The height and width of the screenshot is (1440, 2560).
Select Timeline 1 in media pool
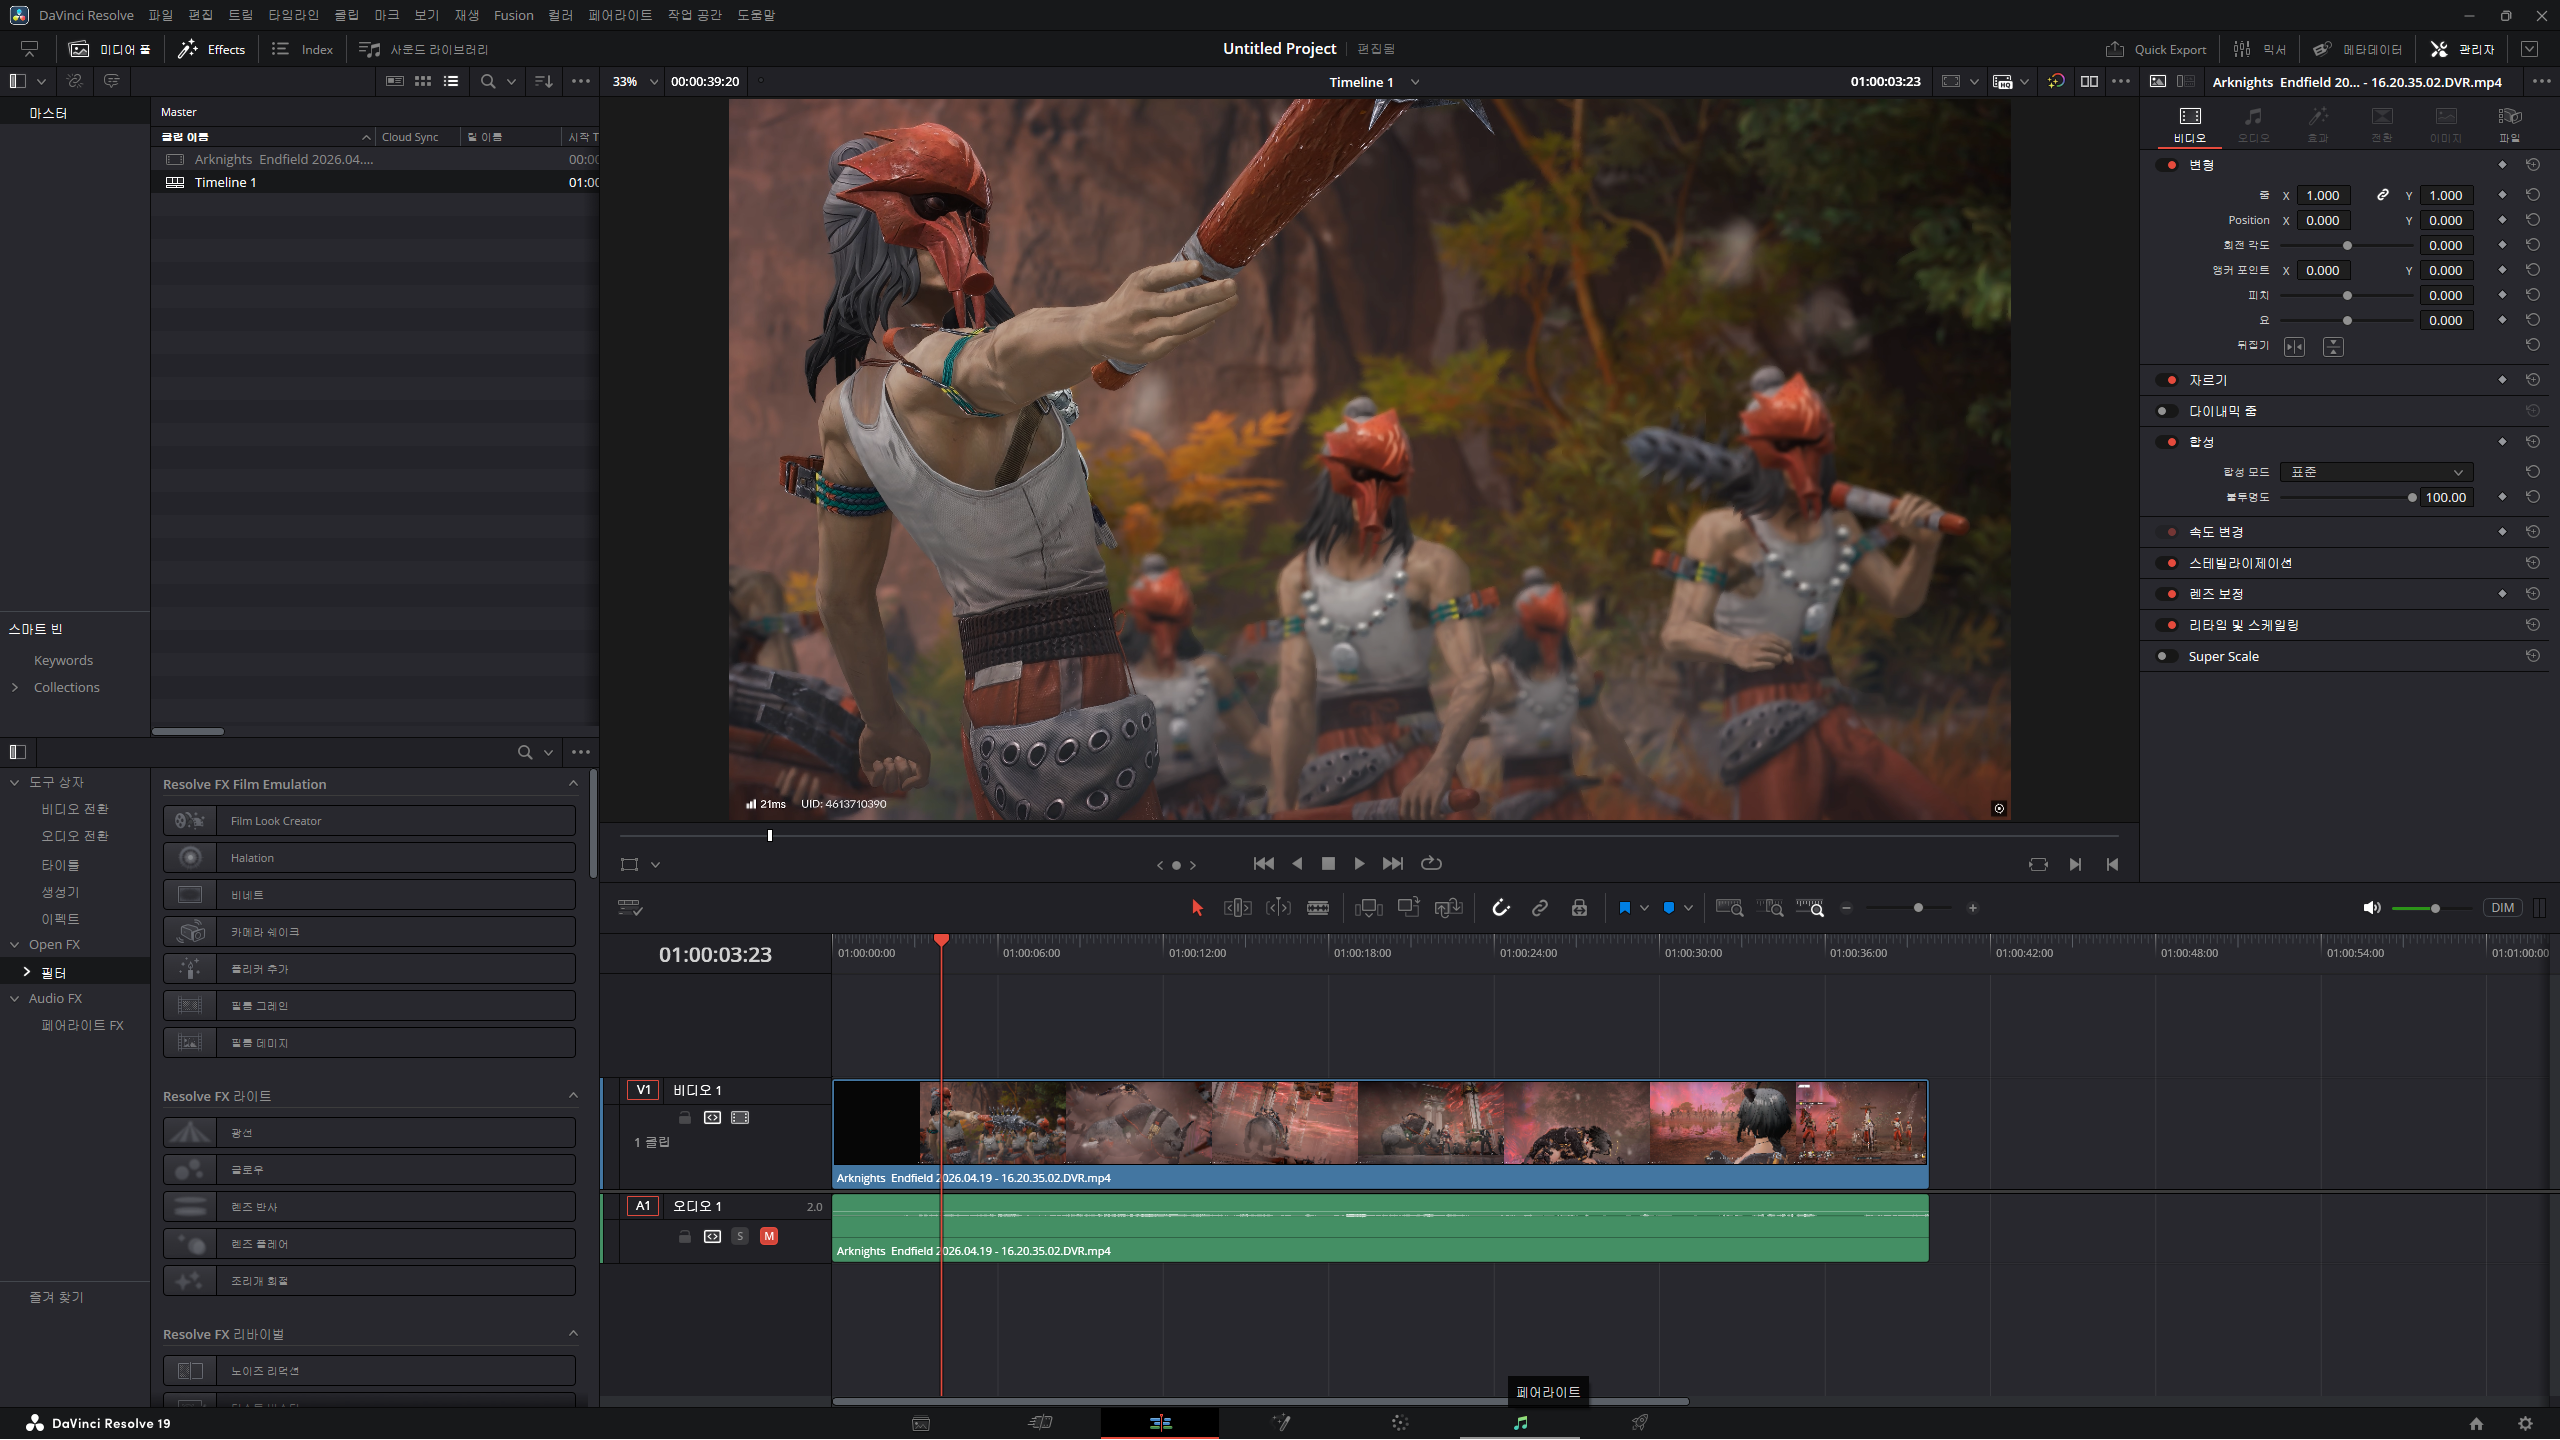pyautogui.click(x=225, y=182)
